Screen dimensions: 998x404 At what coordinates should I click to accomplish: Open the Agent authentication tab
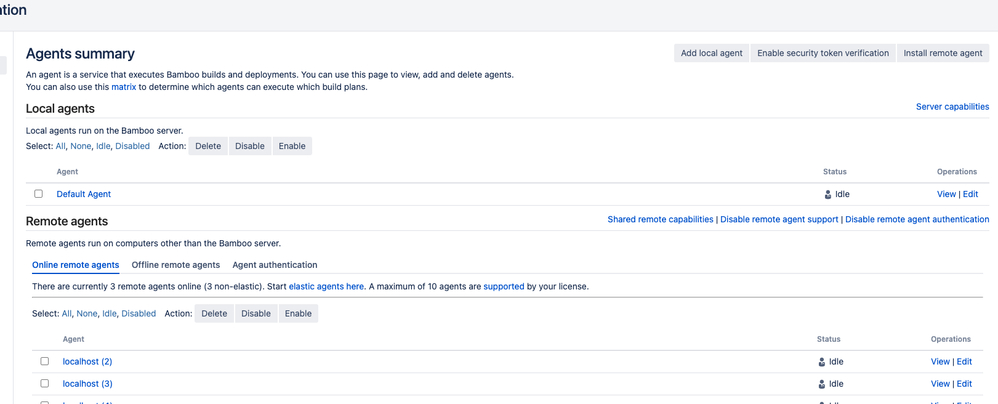coord(275,265)
